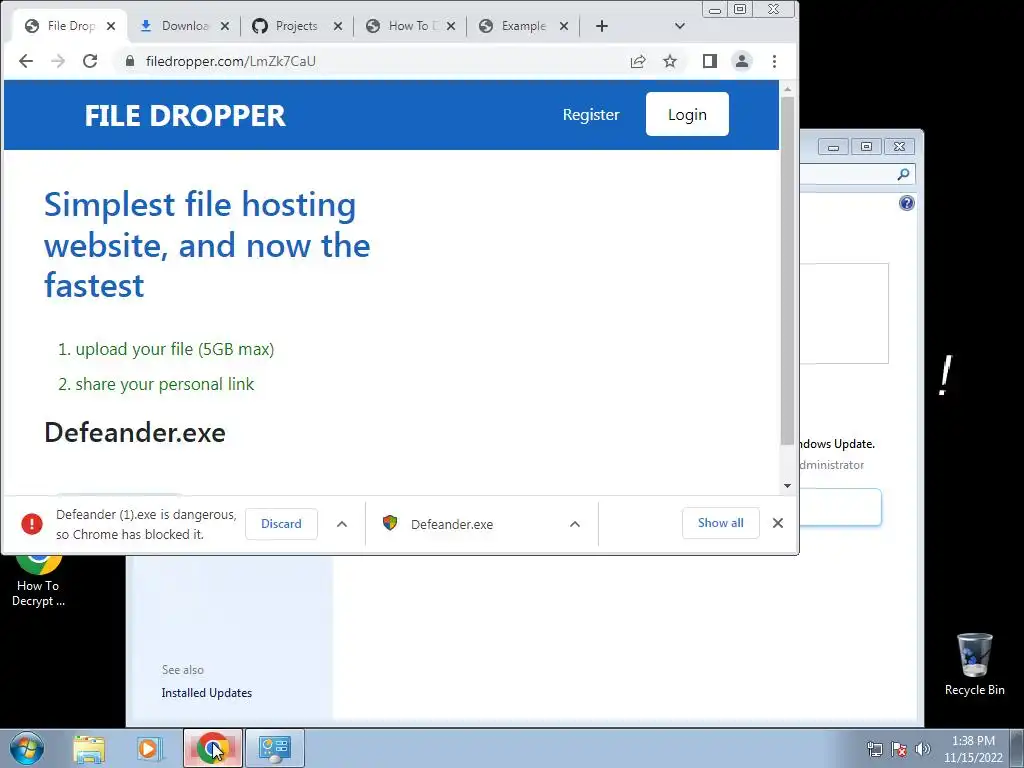Open Installed Updates link in background window
This screenshot has width=1024, height=768.
206,693
